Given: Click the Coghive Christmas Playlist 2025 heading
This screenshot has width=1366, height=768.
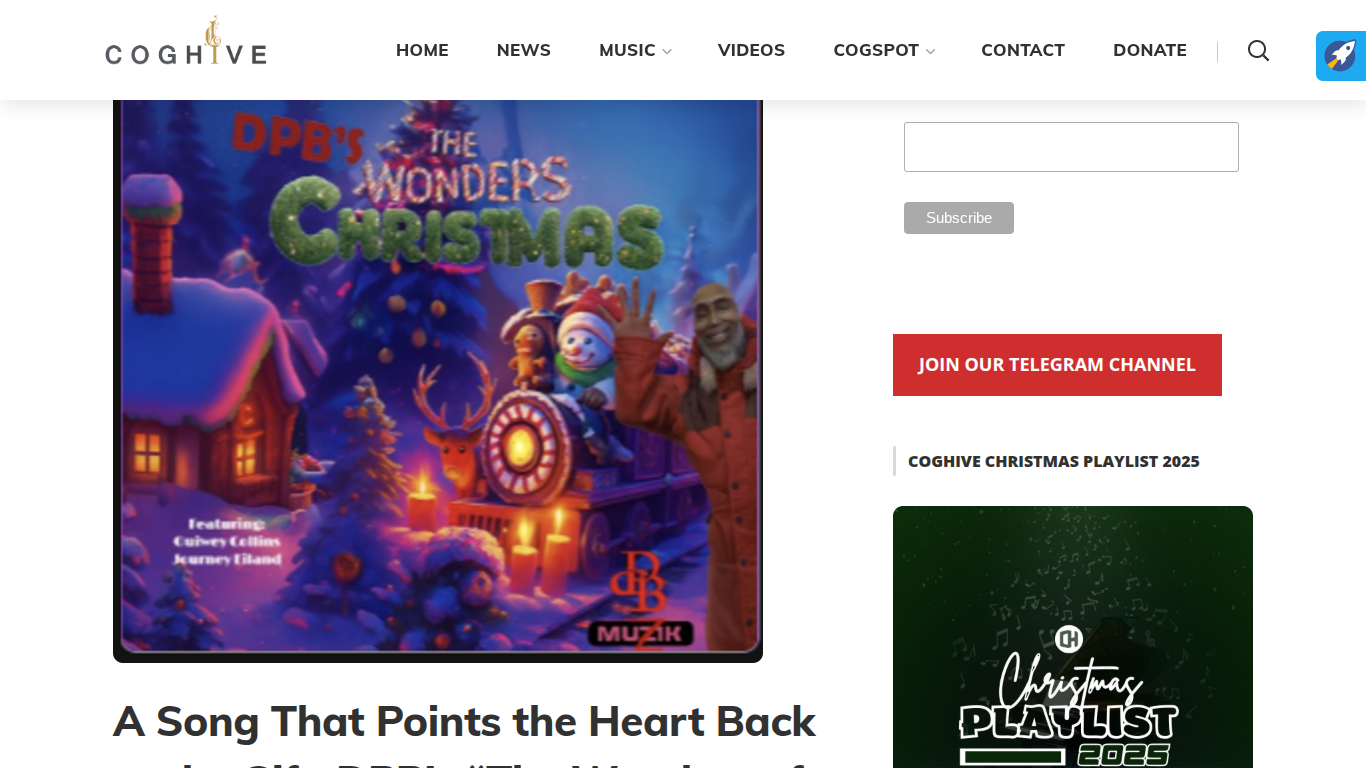Looking at the screenshot, I should pos(1053,461).
